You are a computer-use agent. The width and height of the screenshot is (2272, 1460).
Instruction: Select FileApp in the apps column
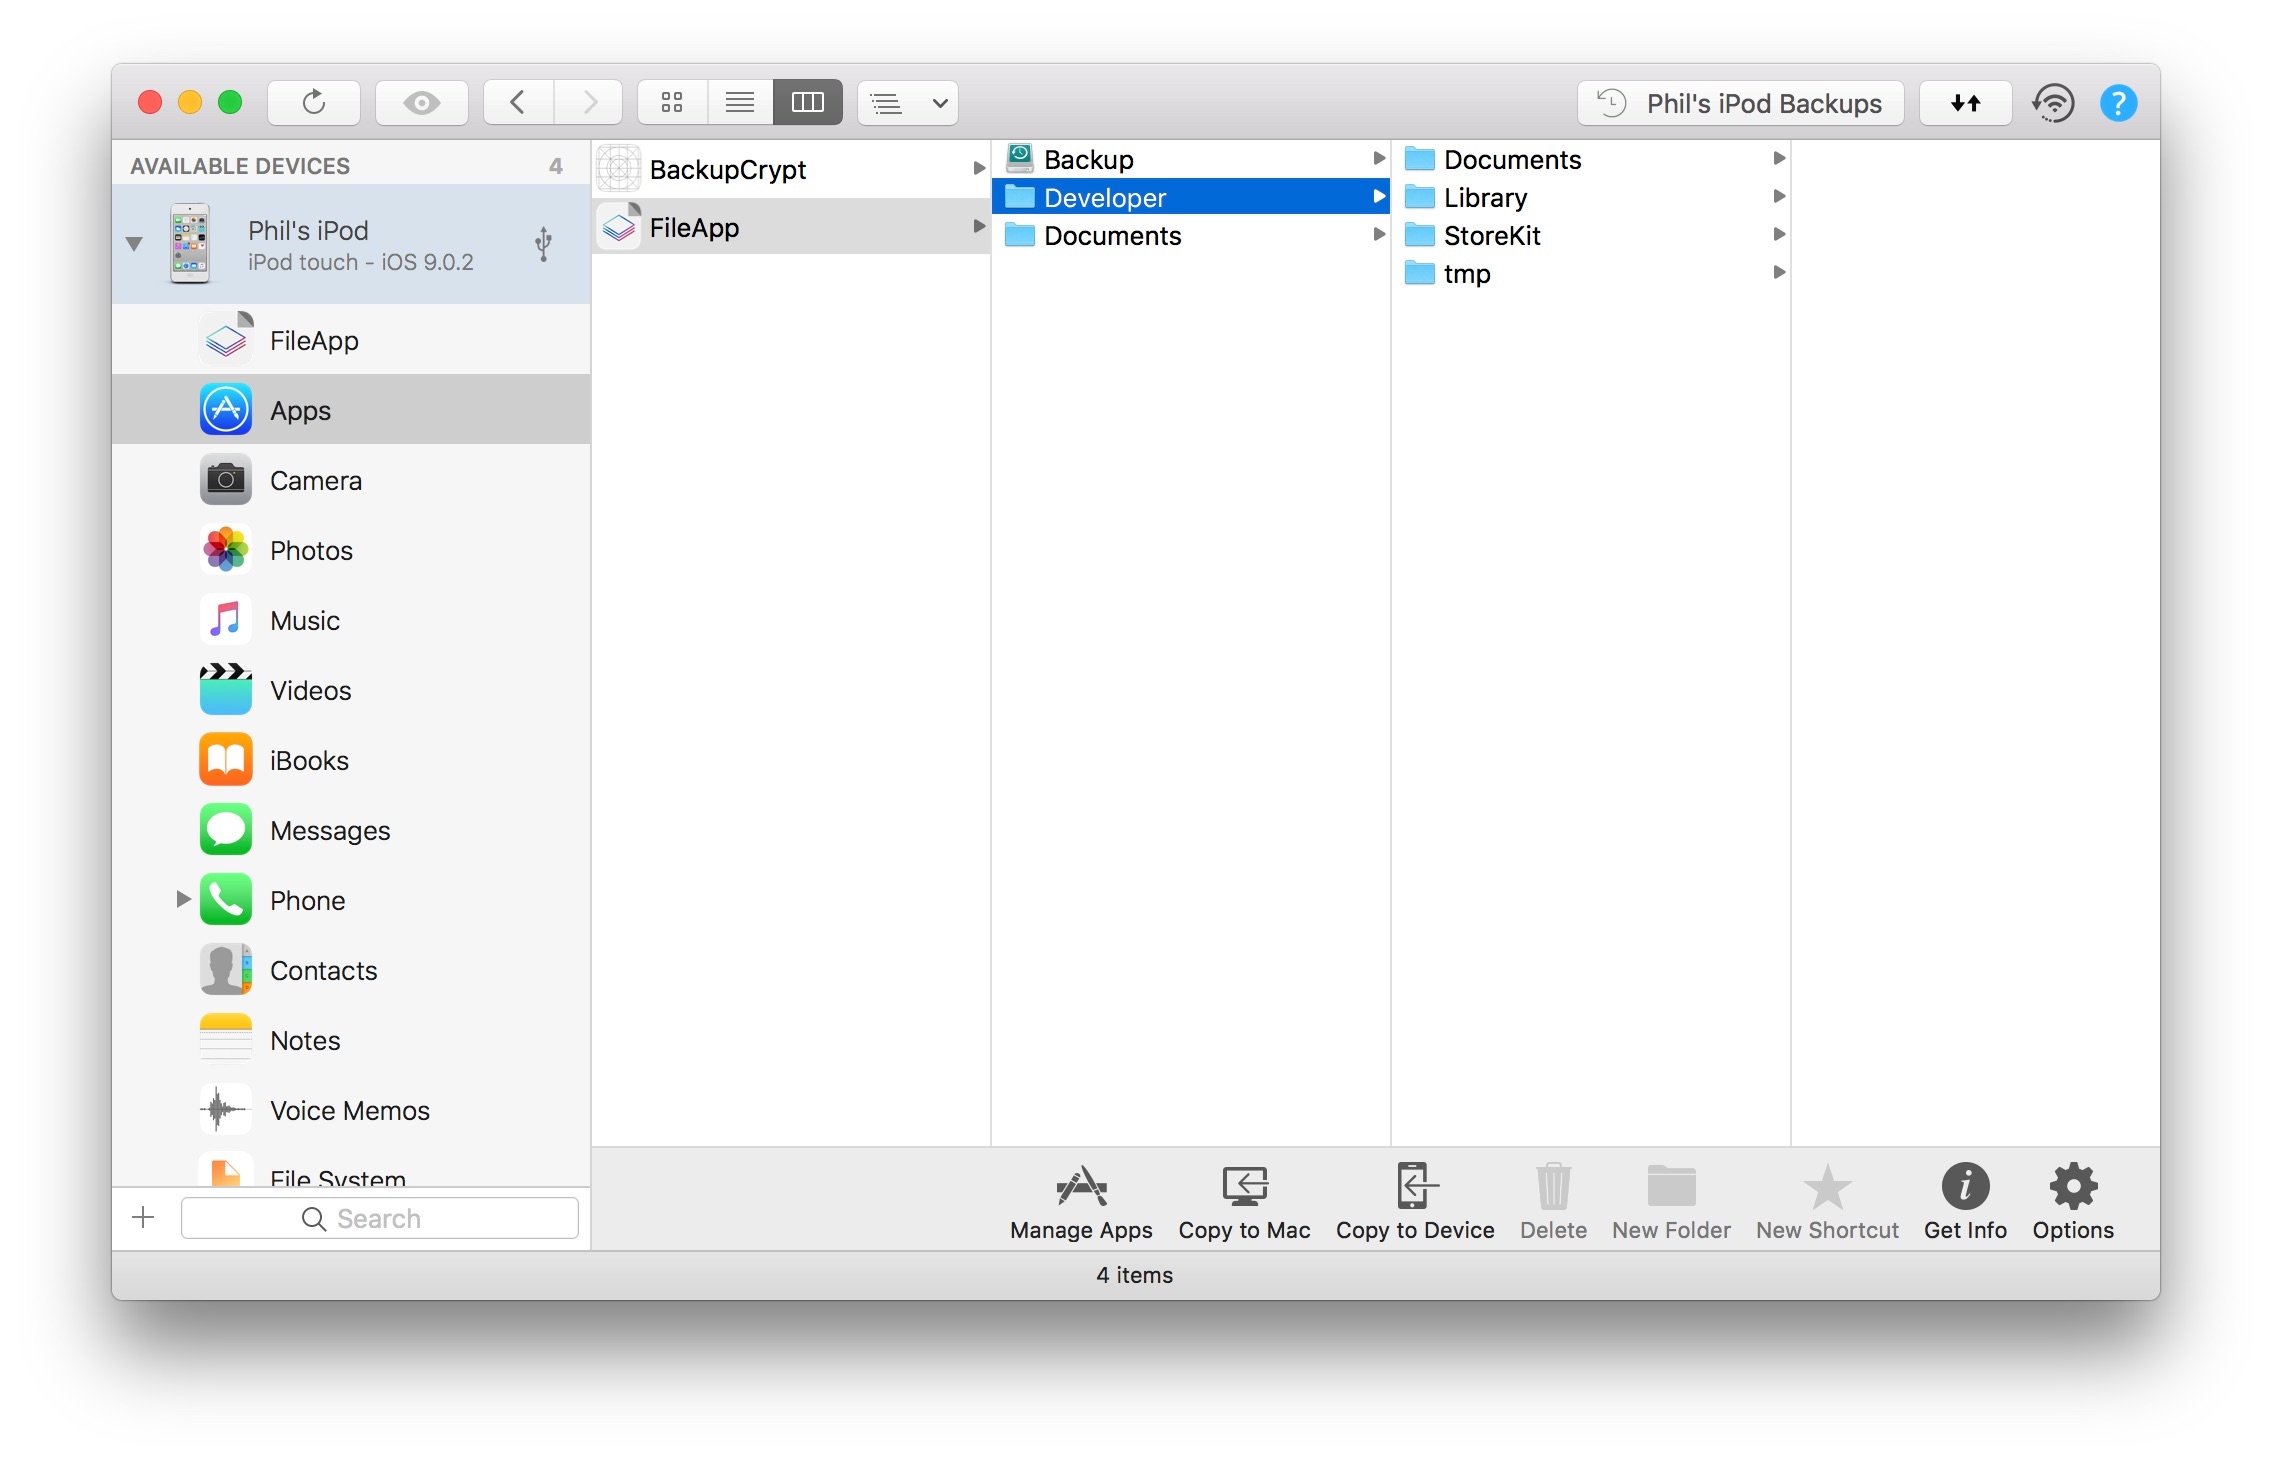pyautogui.click(x=791, y=227)
